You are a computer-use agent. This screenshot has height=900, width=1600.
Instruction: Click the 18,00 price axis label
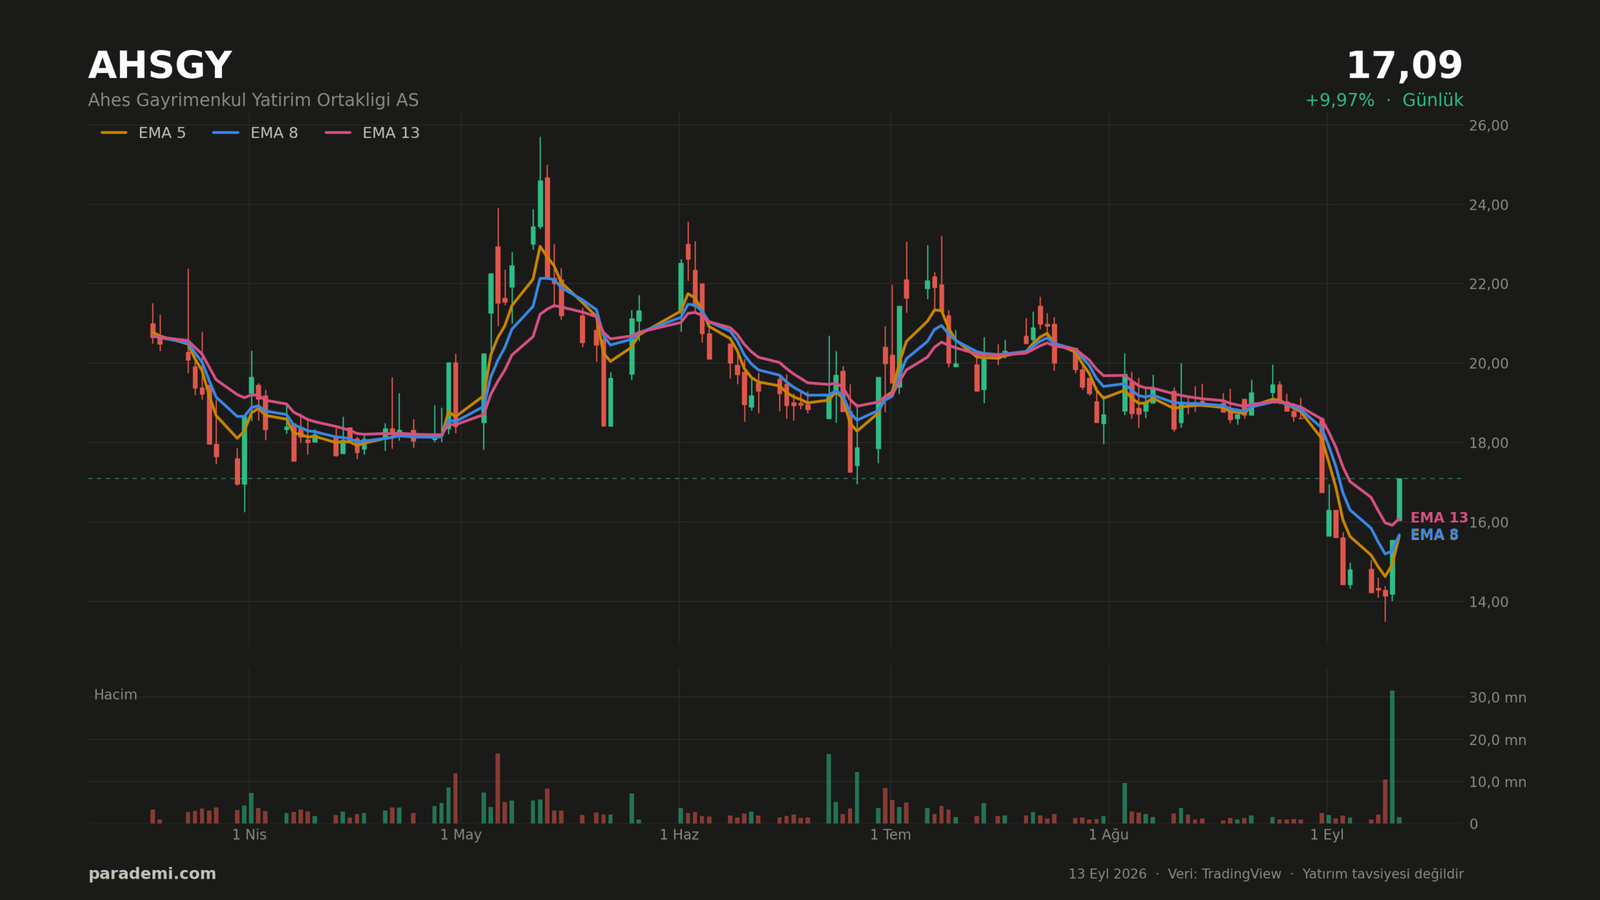[1488, 443]
